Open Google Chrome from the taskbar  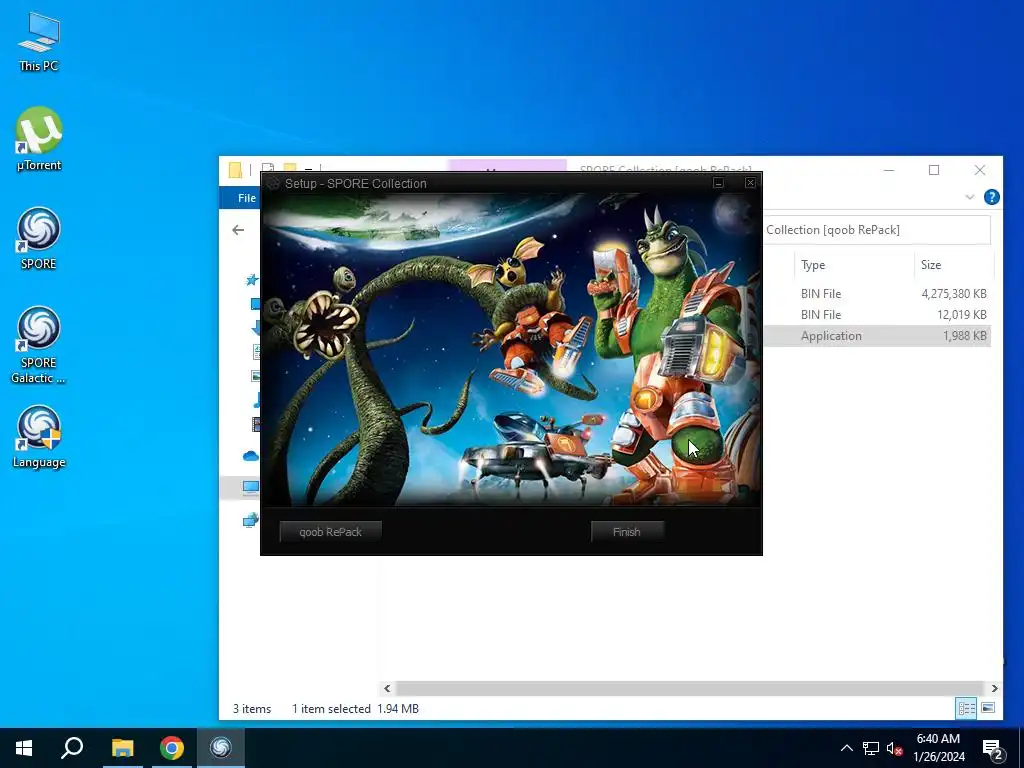point(172,748)
